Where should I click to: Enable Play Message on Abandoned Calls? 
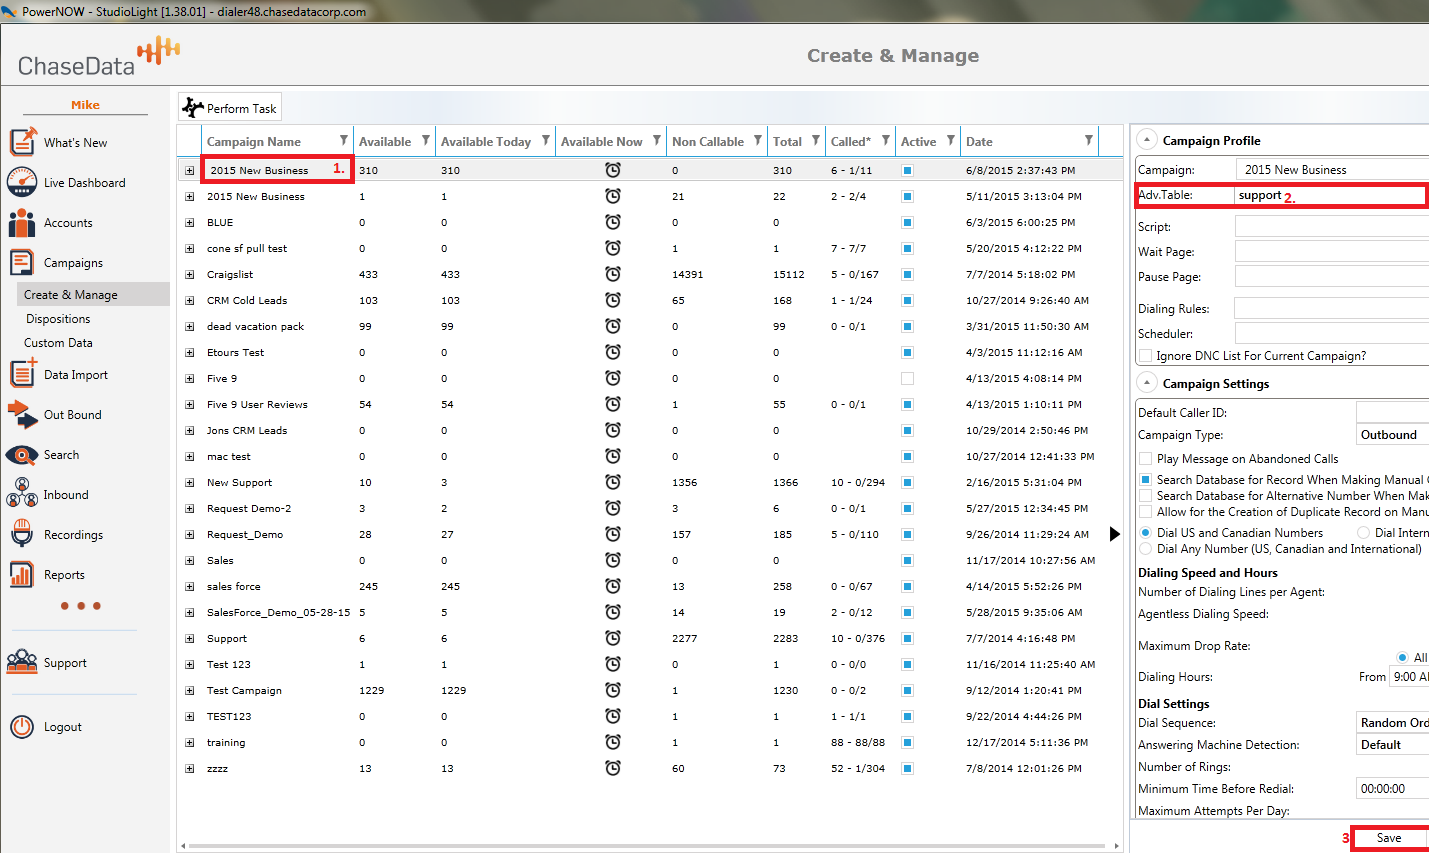click(1146, 459)
